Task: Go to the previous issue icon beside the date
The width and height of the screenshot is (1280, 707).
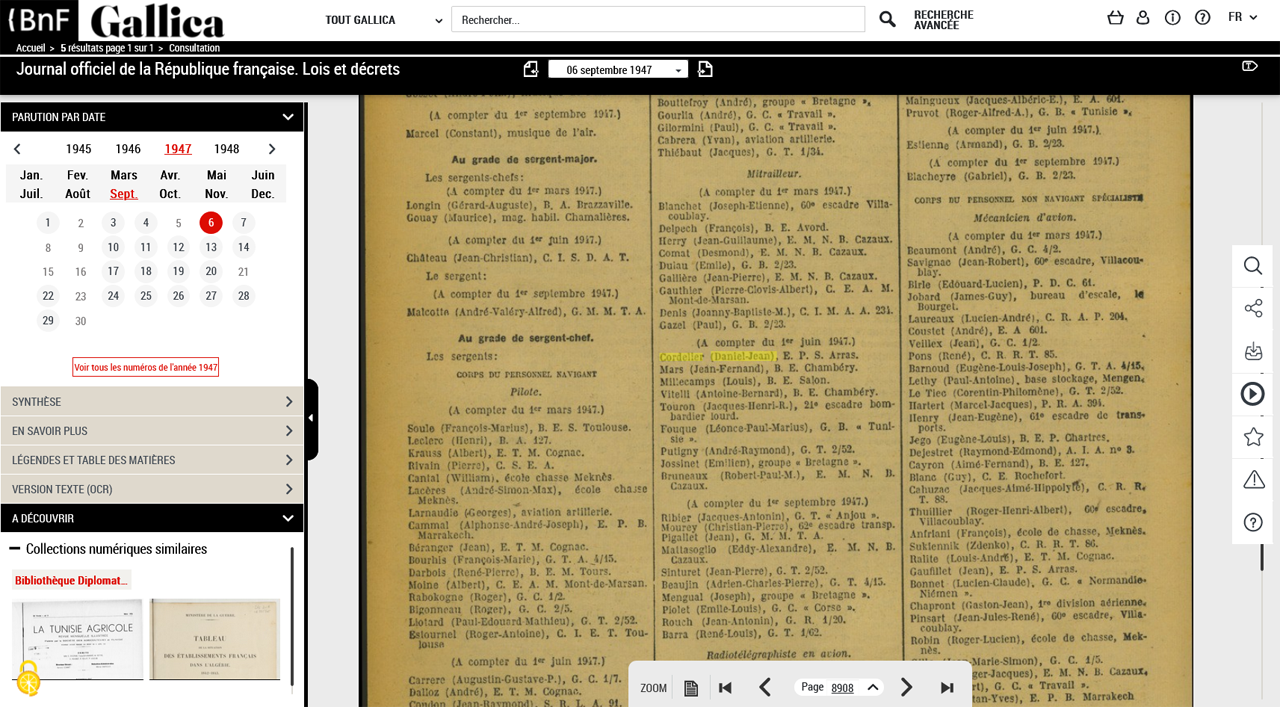Action: (x=531, y=69)
